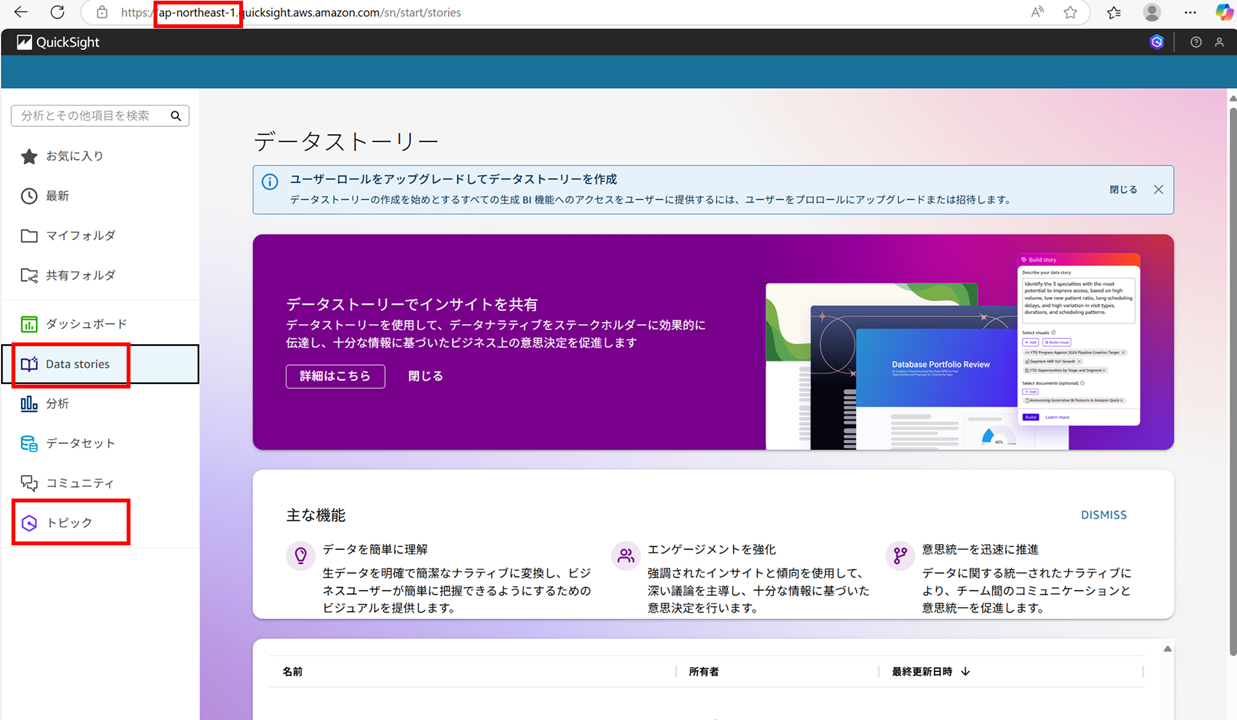Image resolution: width=1237 pixels, height=720 pixels.
Task: Click the Data stories book icon
Action: tap(29, 364)
